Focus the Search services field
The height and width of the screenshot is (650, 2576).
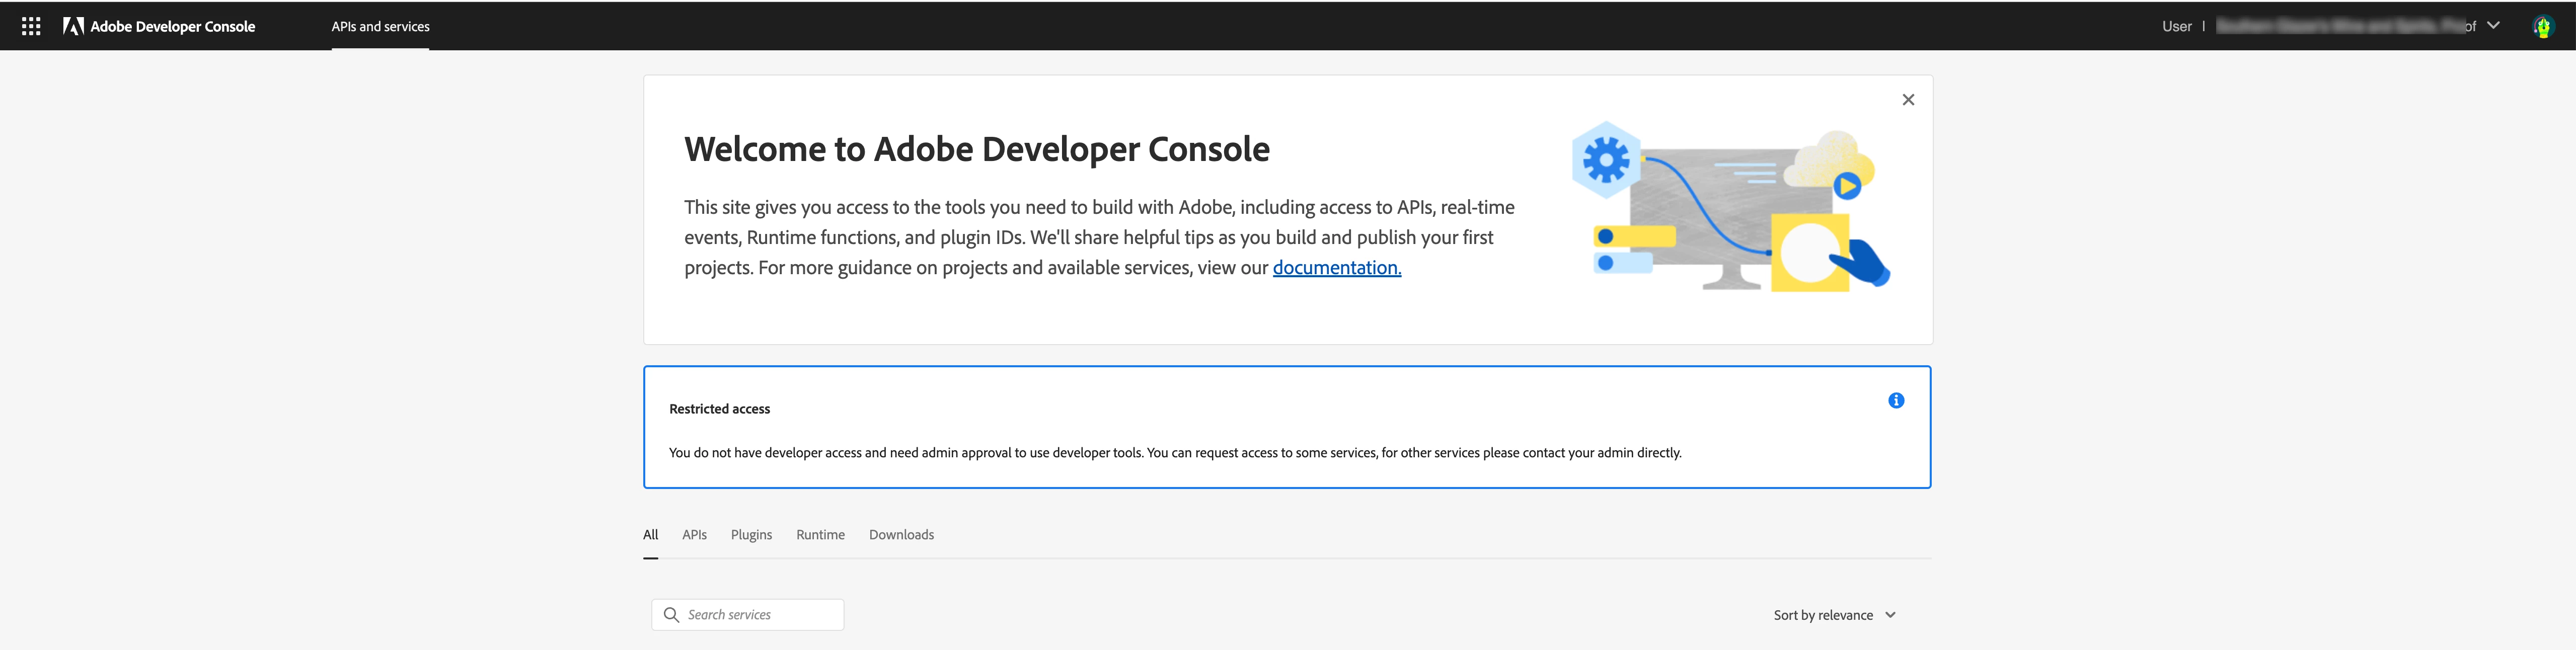pyautogui.click(x=760, y=615)
